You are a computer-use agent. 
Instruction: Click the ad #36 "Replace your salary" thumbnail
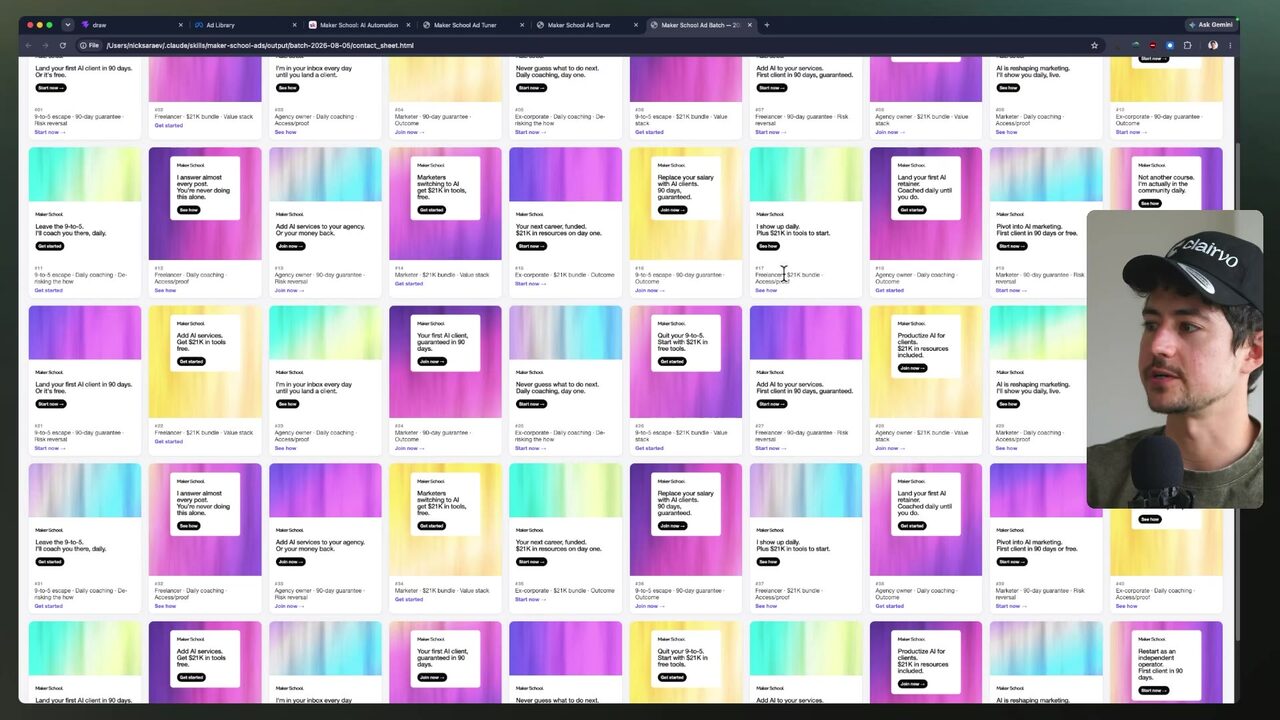pyautogui.click(x=686, y=519)
